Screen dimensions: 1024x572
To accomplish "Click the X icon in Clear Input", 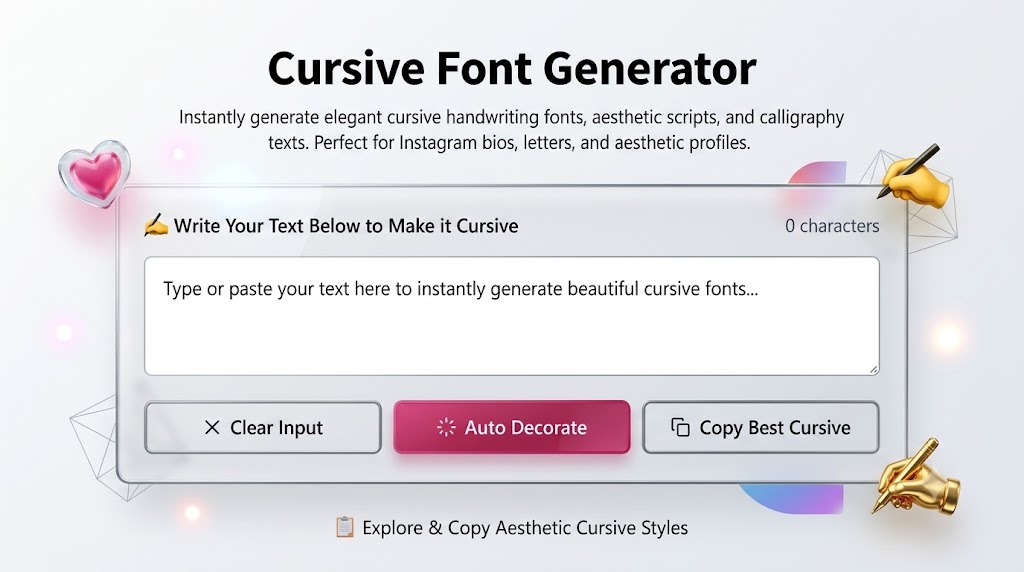I will pos(212,428).
